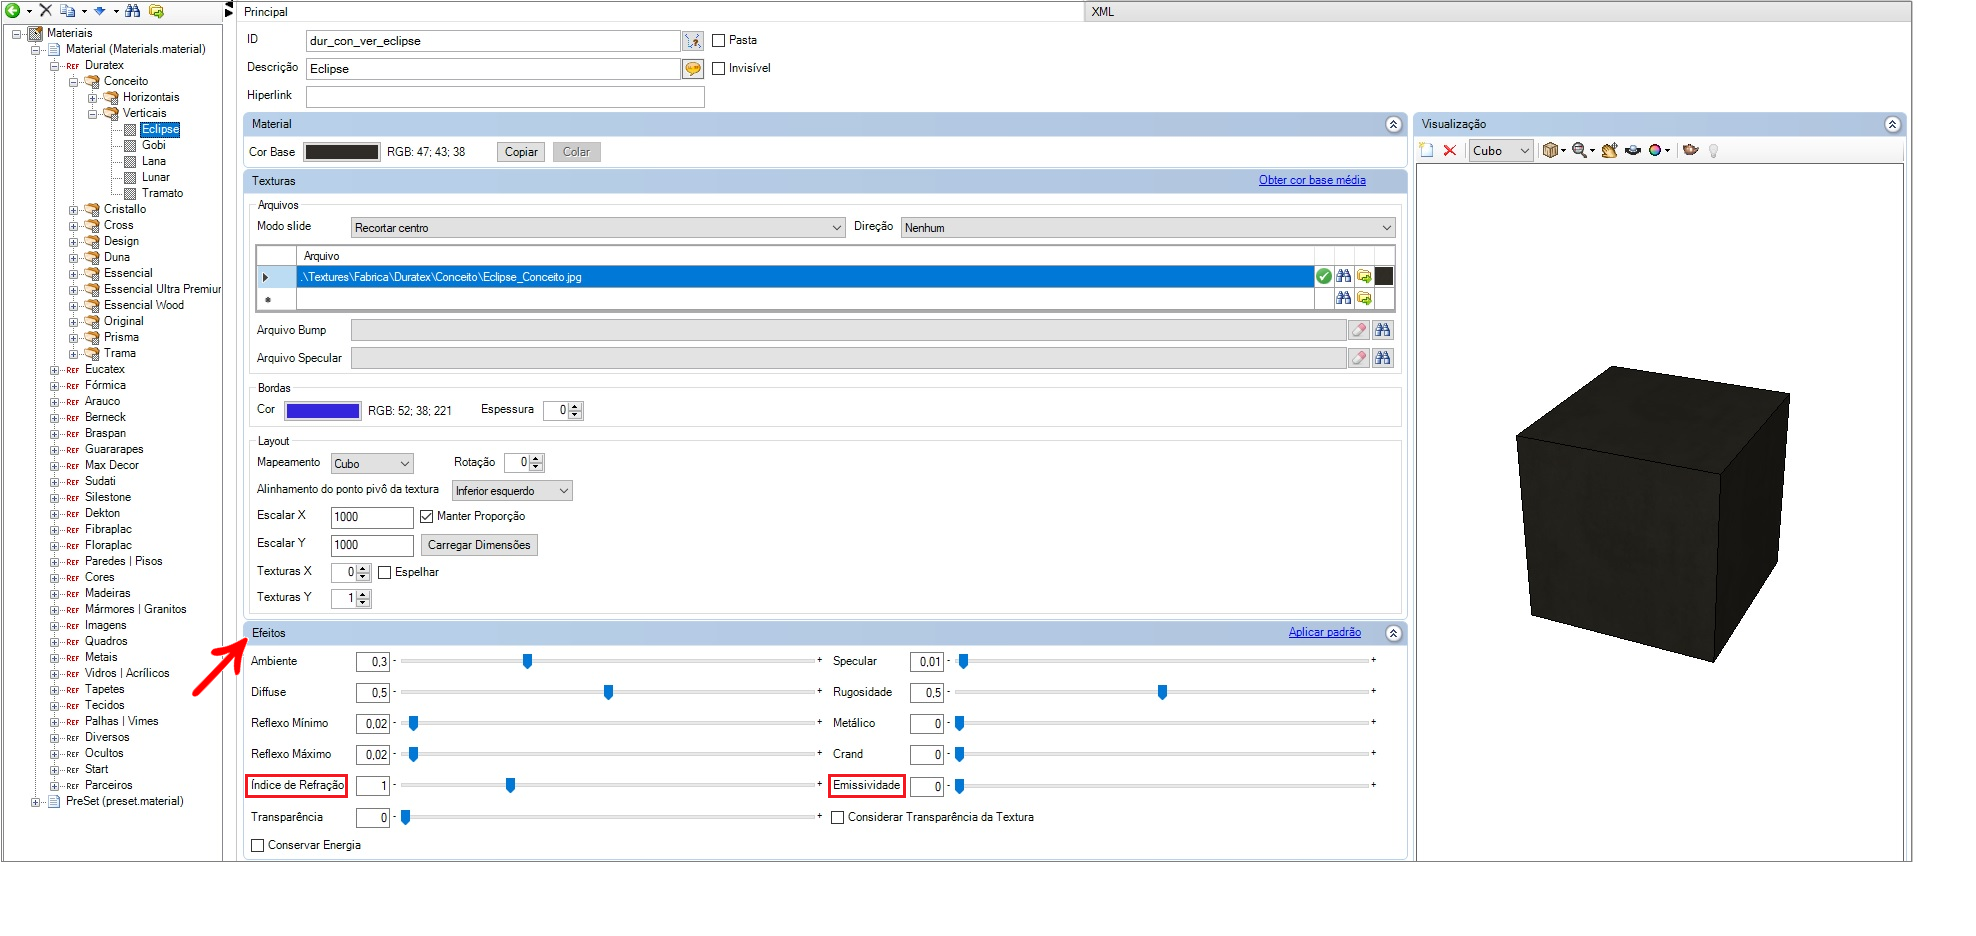This screenshot has height=936, width=1976.
Task: Click green checkmark in Eclipse_Conceito.jpg row
Action: (1324, 277)
